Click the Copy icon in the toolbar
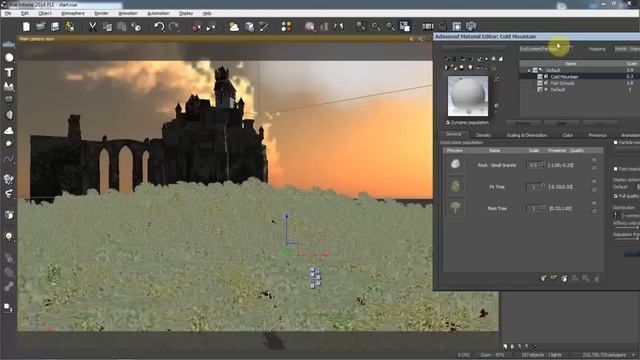640x360 pixels. point(107,27)
